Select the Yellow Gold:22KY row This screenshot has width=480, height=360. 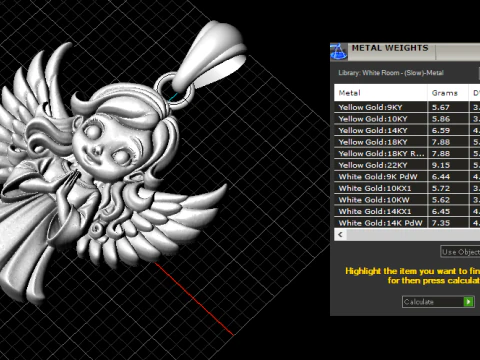pos(407,165)
